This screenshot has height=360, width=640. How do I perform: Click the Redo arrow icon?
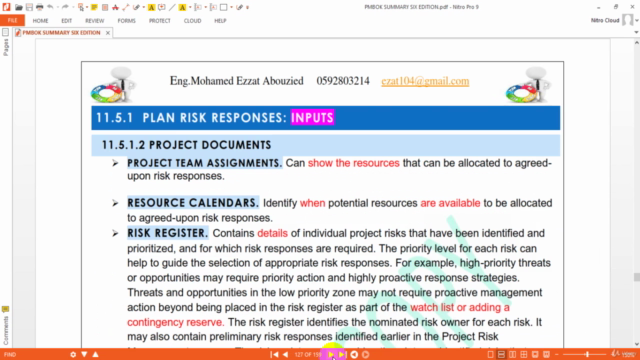click(x=65, y=7)
